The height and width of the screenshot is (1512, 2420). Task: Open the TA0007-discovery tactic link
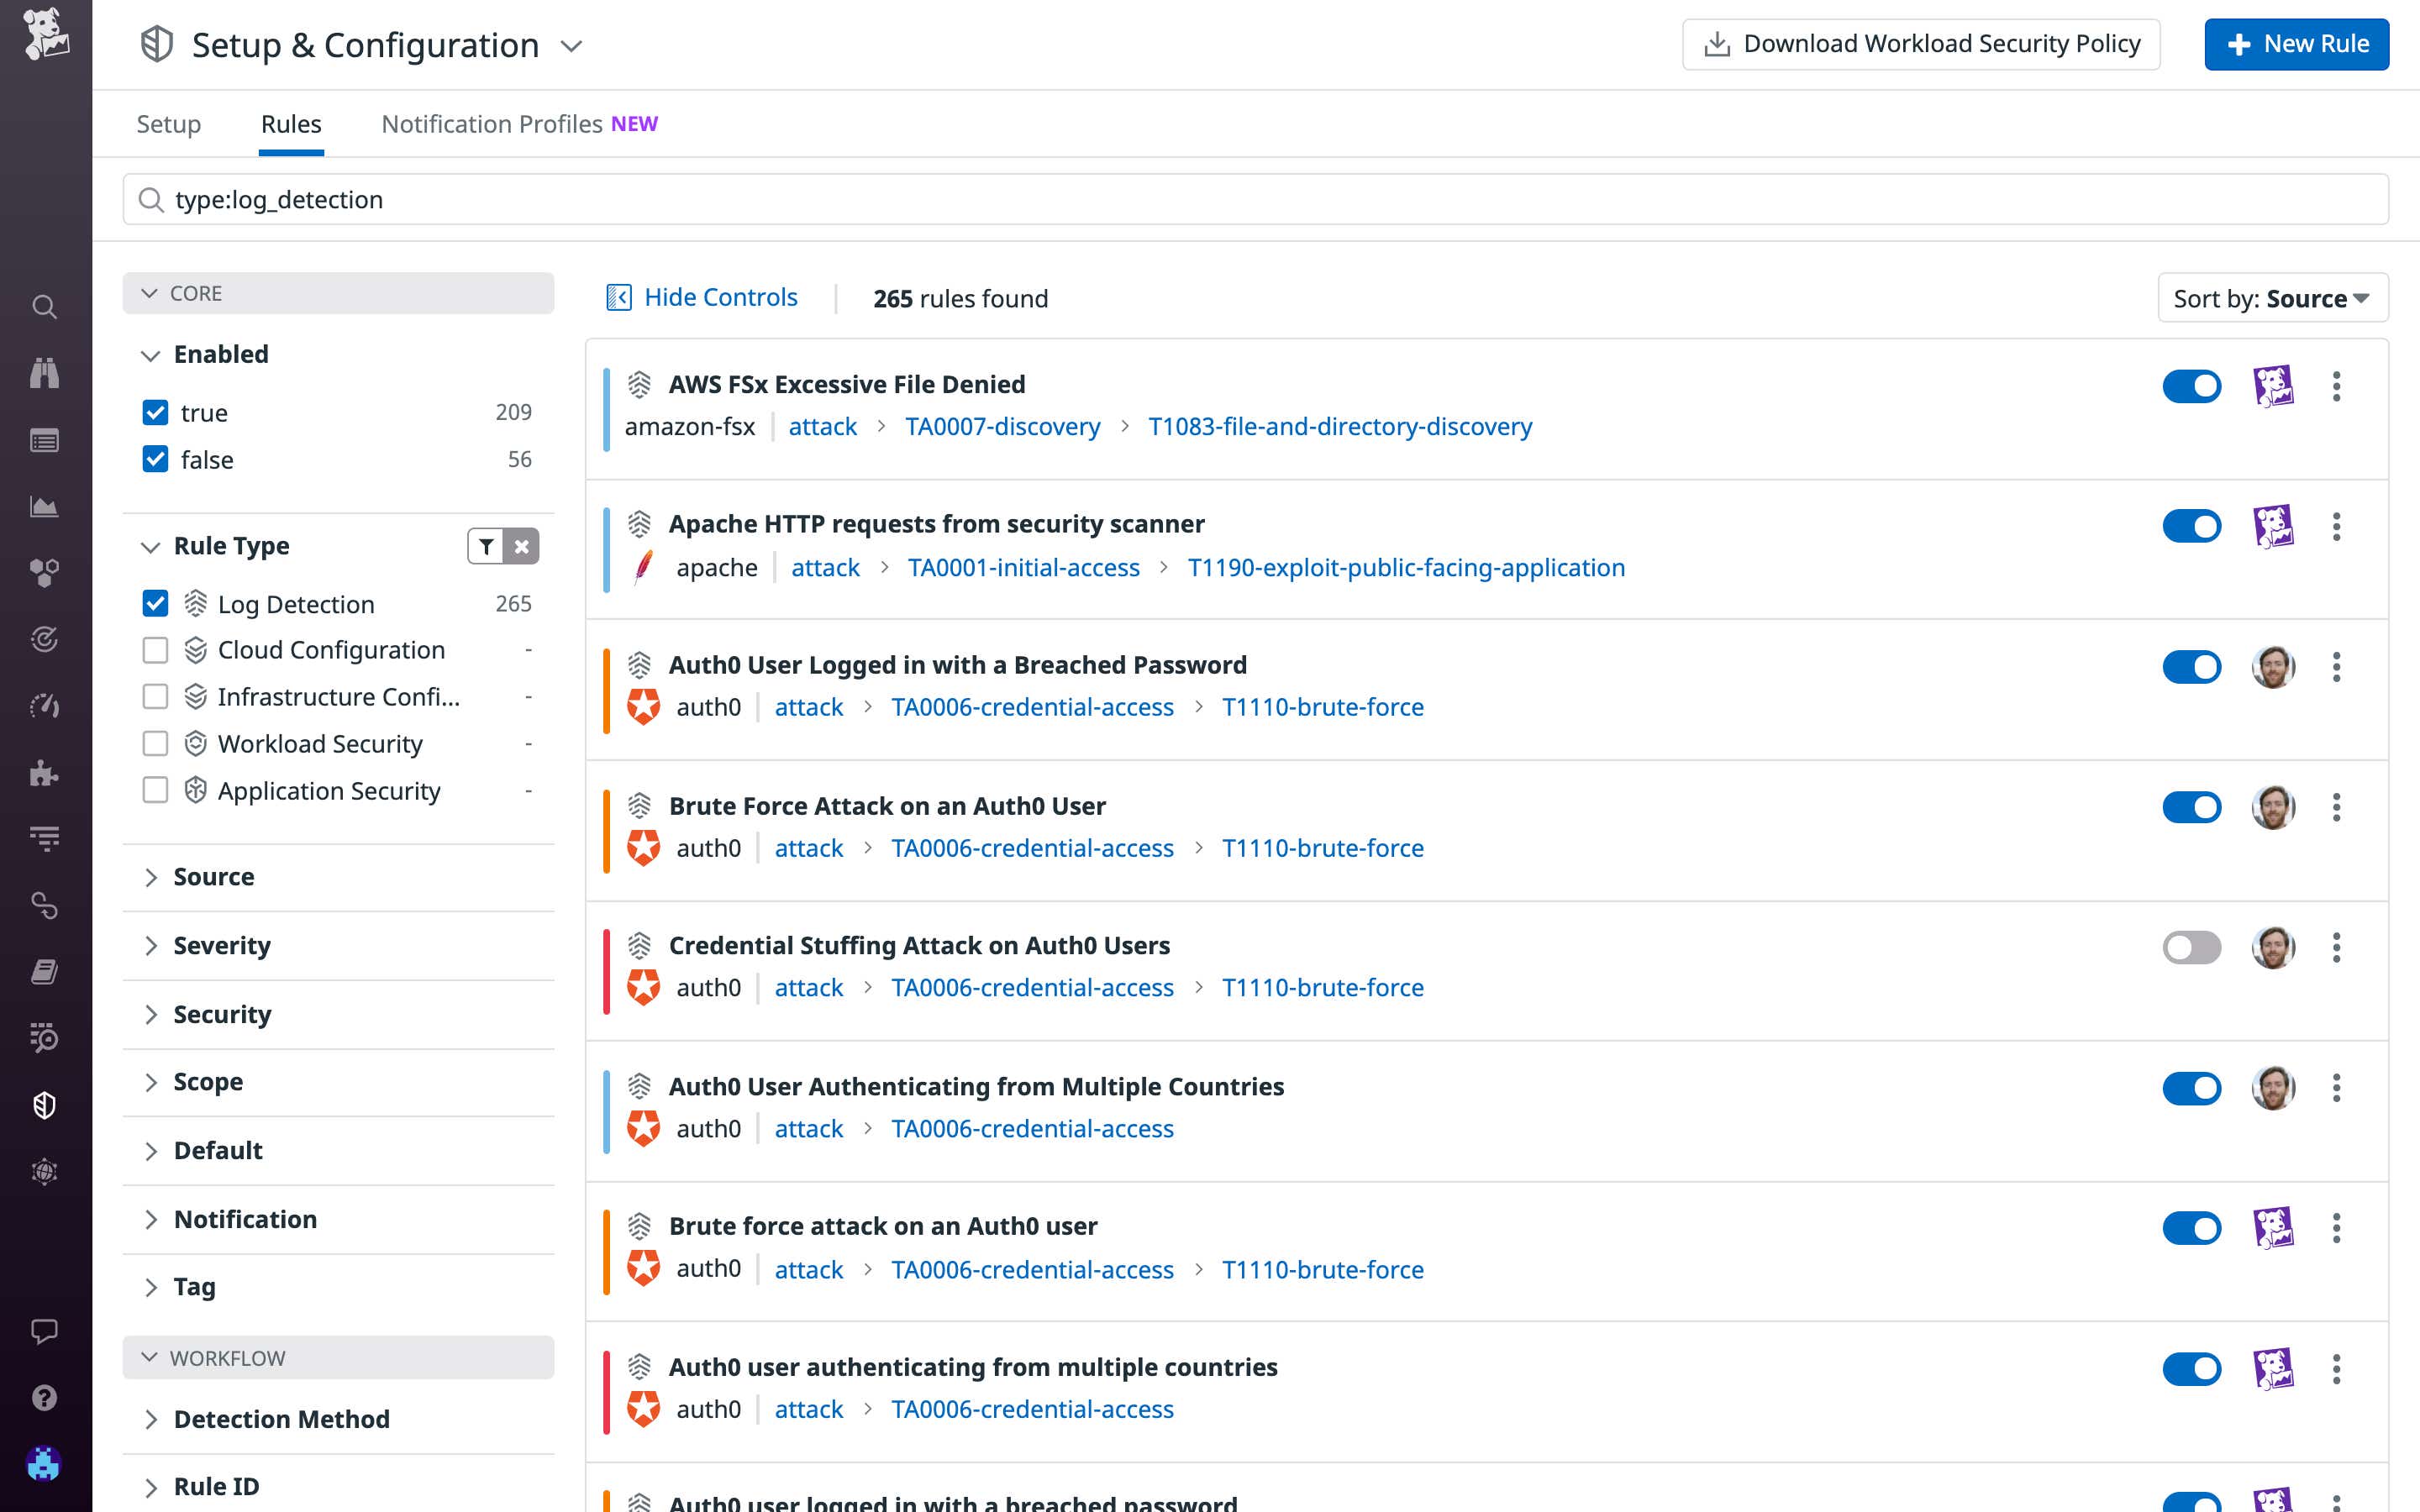1002,427
